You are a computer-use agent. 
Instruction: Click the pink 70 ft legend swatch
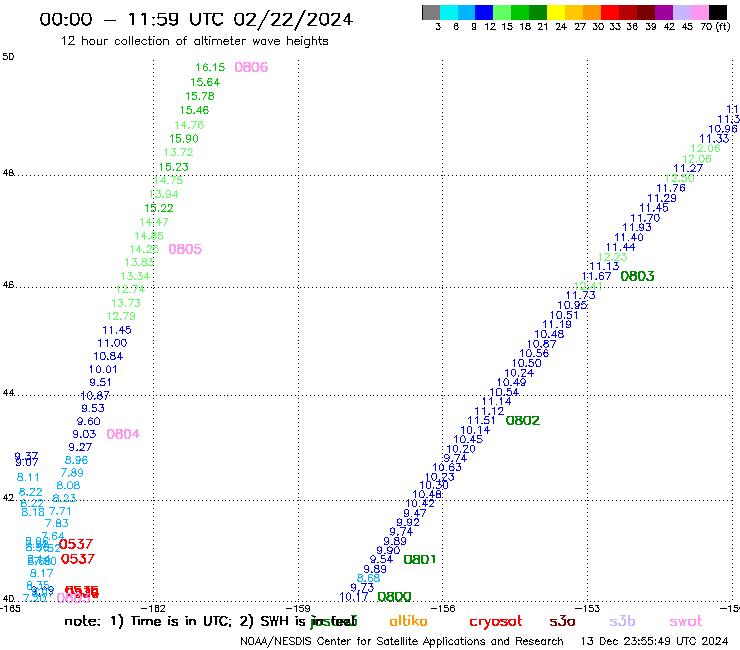click(699, 12)
